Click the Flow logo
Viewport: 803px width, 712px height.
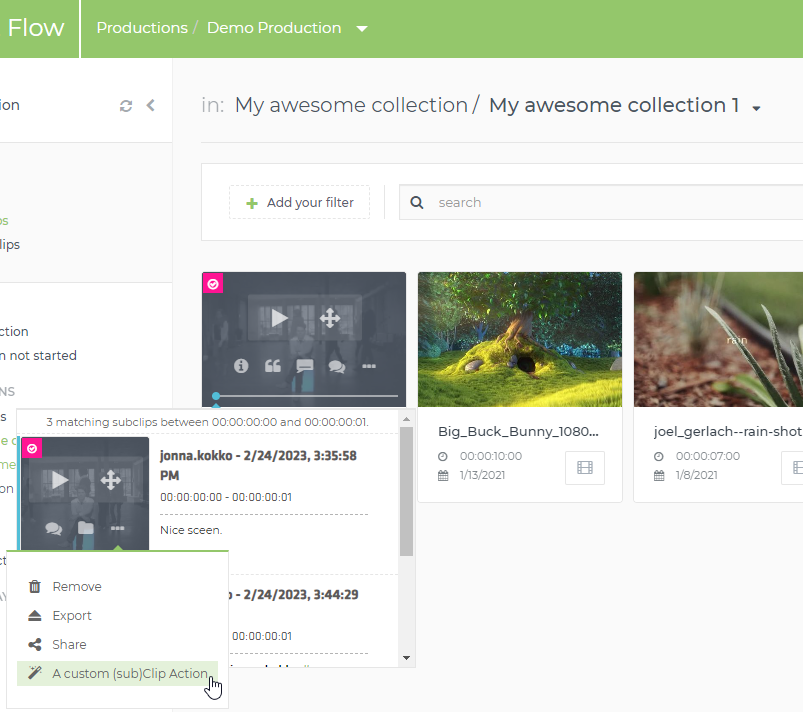(36, 28)
